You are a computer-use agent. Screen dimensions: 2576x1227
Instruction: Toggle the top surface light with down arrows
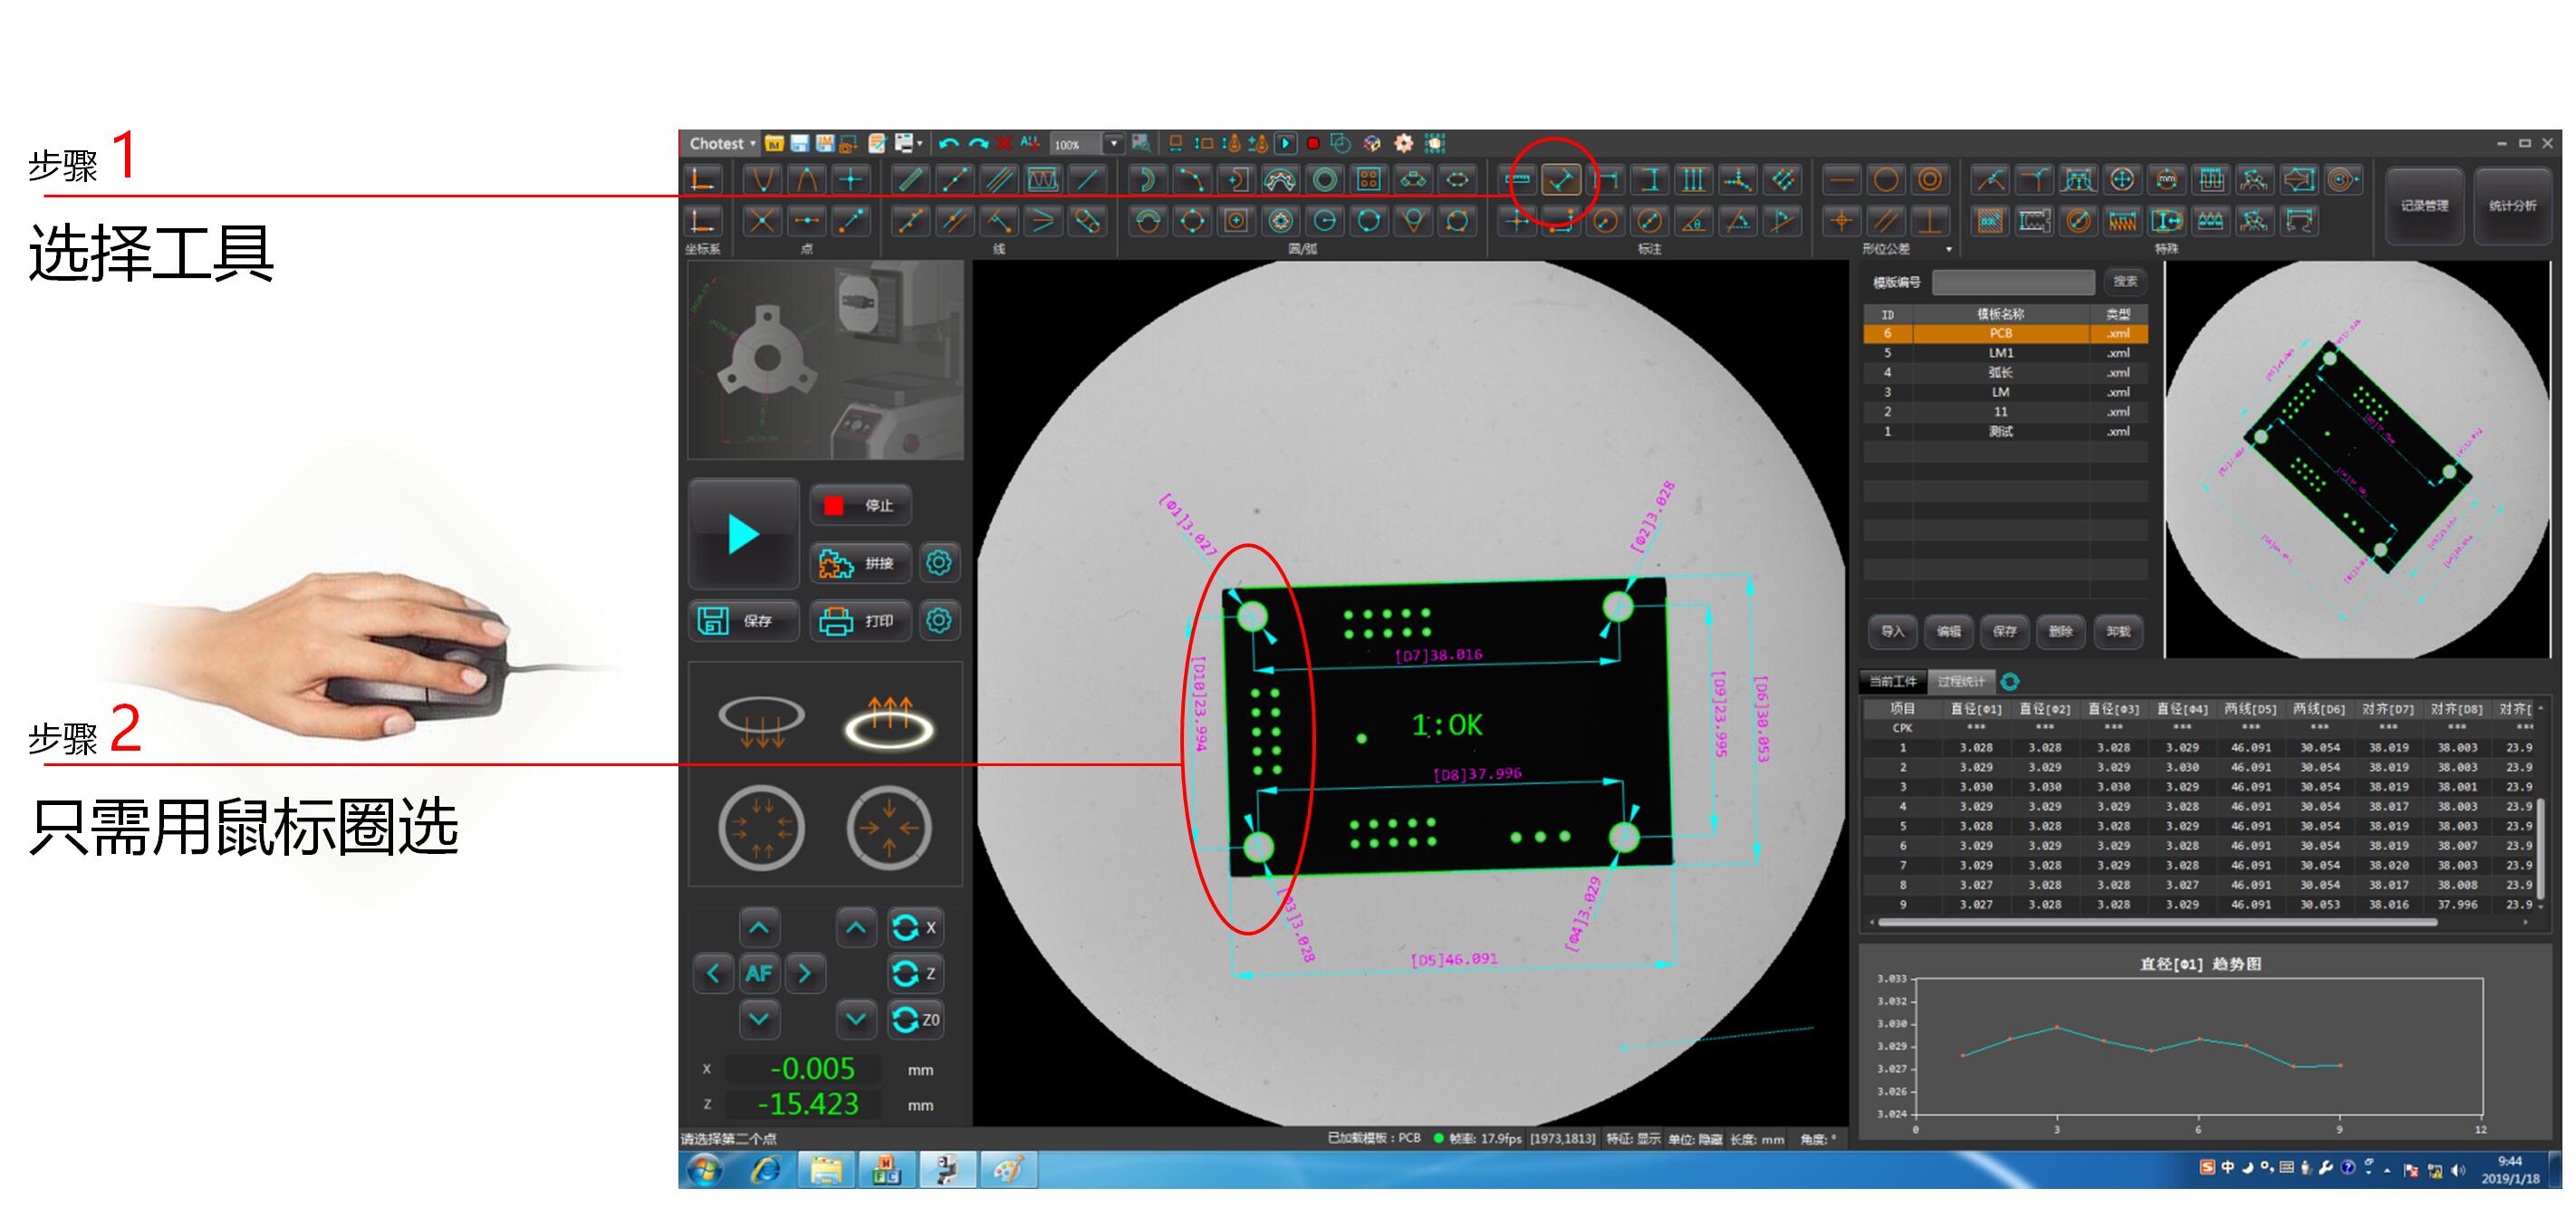tap(762, 723)
